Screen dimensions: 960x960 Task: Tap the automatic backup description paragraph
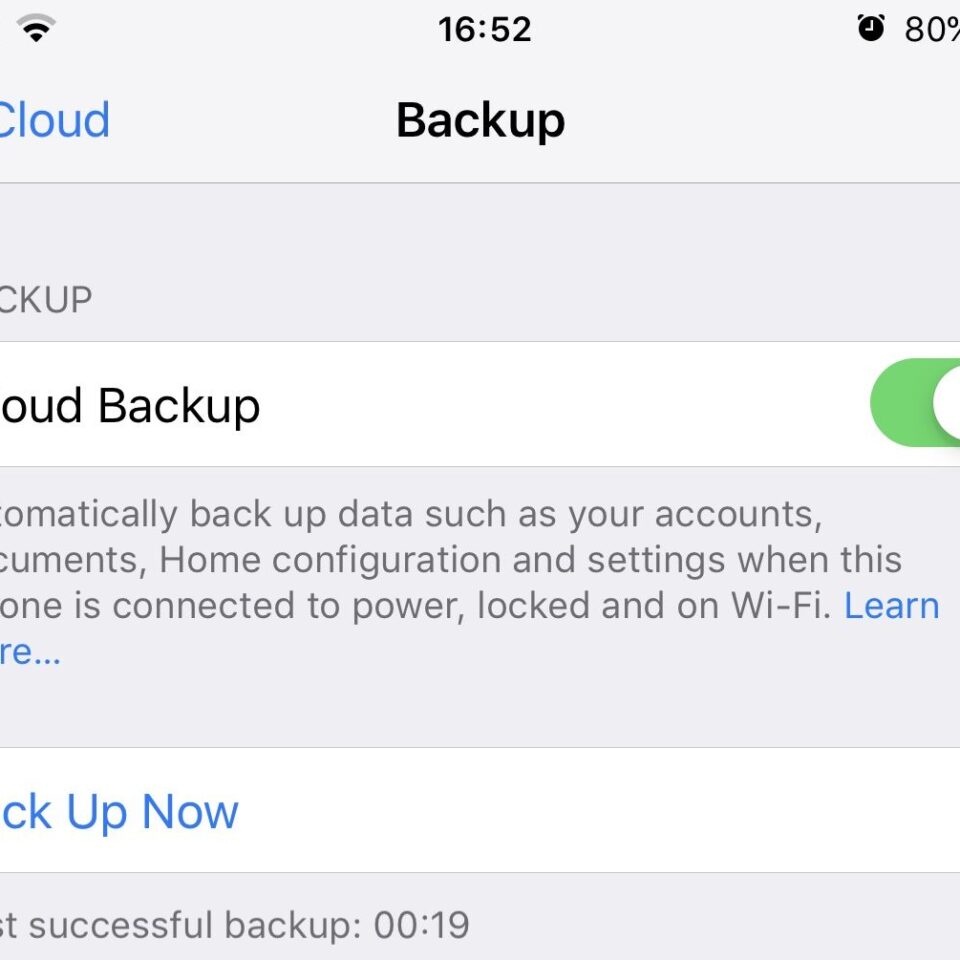(470, 582)
